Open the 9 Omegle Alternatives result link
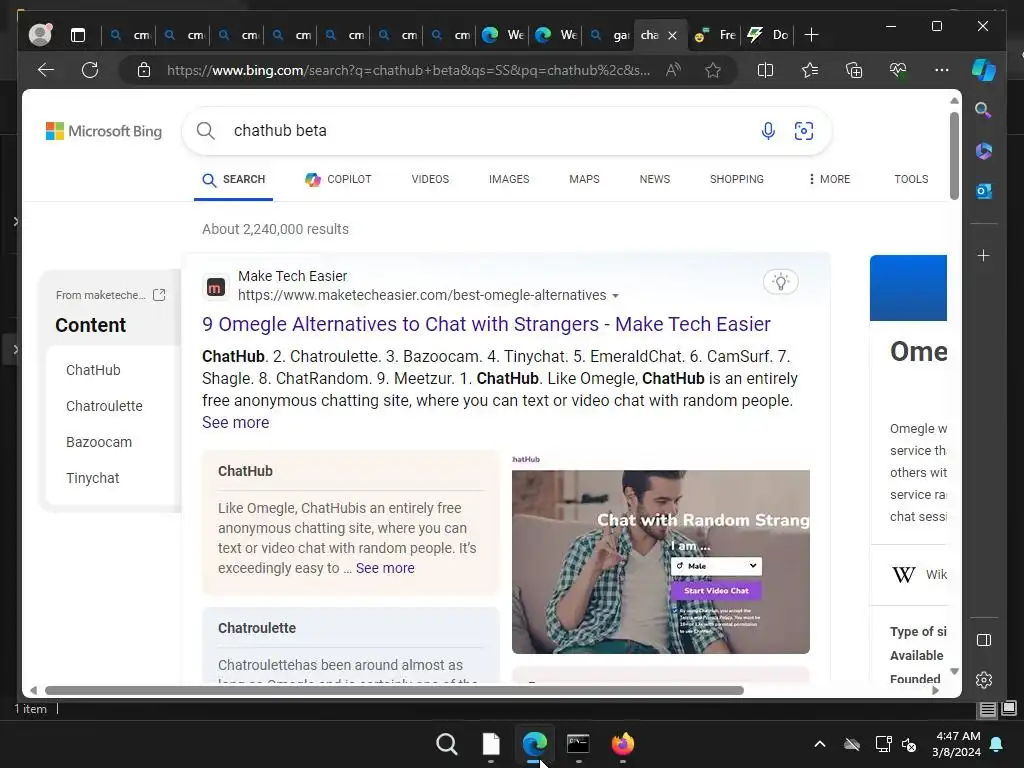 [487, 324]
